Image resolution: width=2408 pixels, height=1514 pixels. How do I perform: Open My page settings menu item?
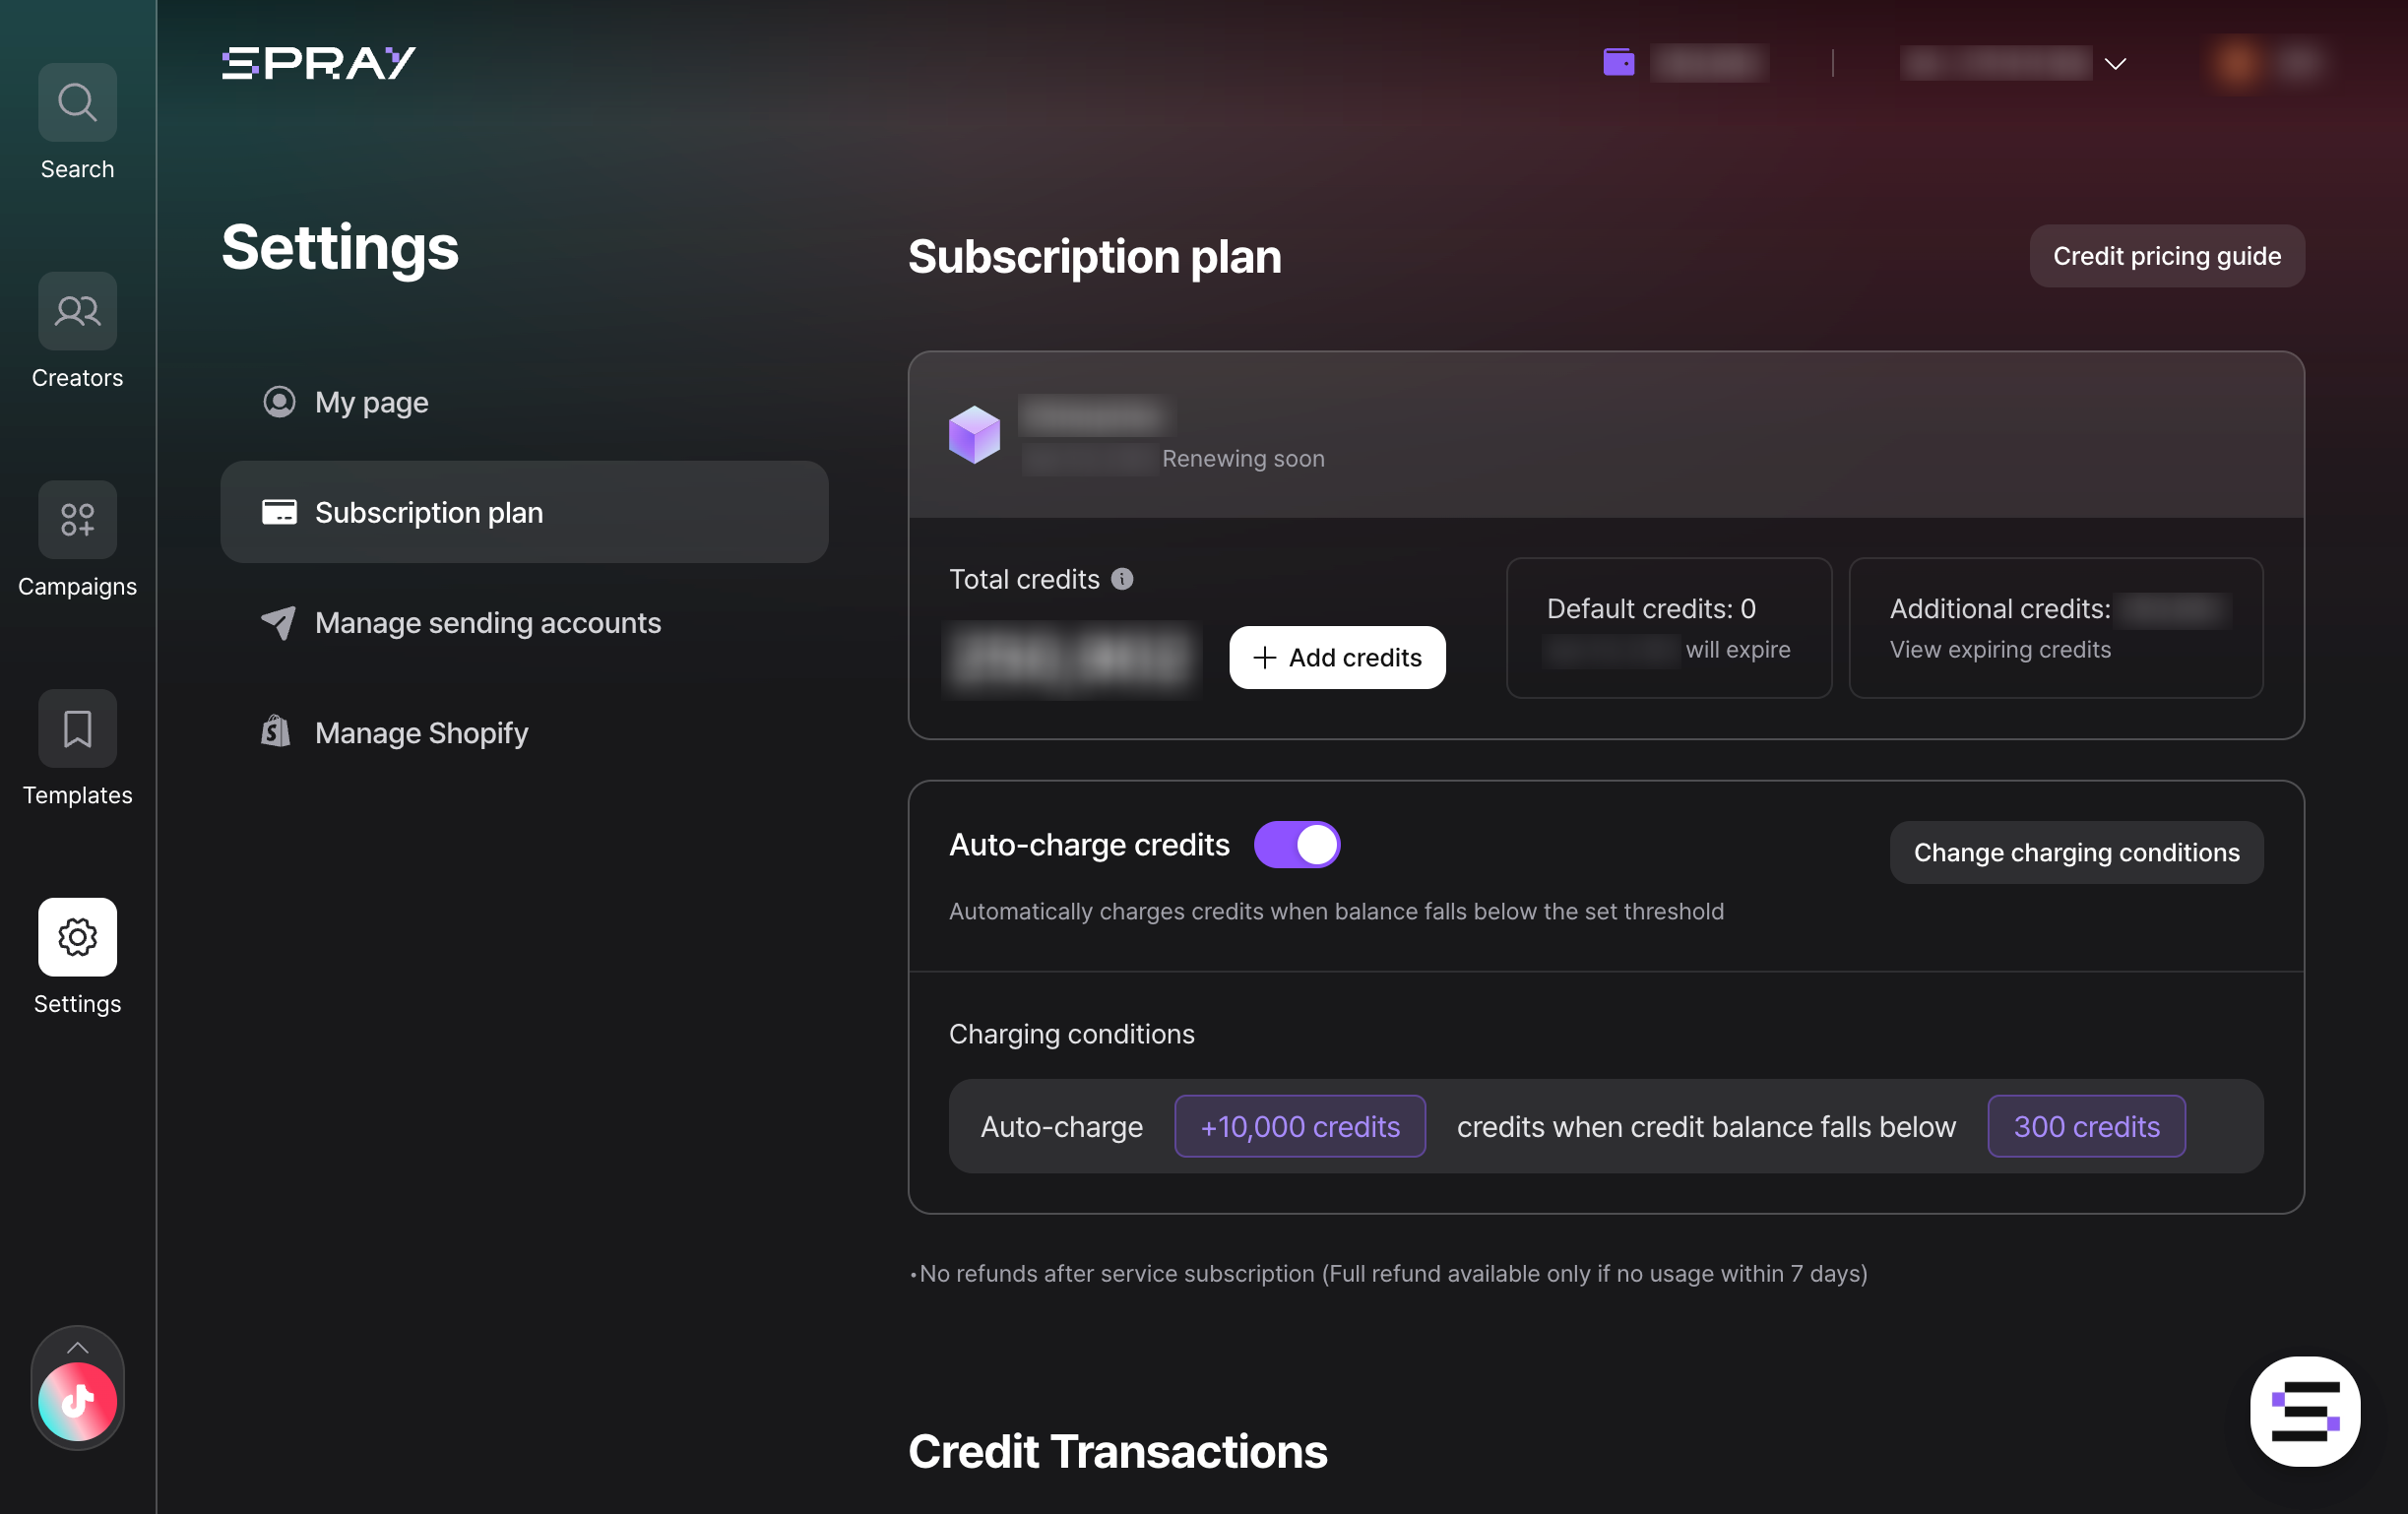tap(371, 402)
